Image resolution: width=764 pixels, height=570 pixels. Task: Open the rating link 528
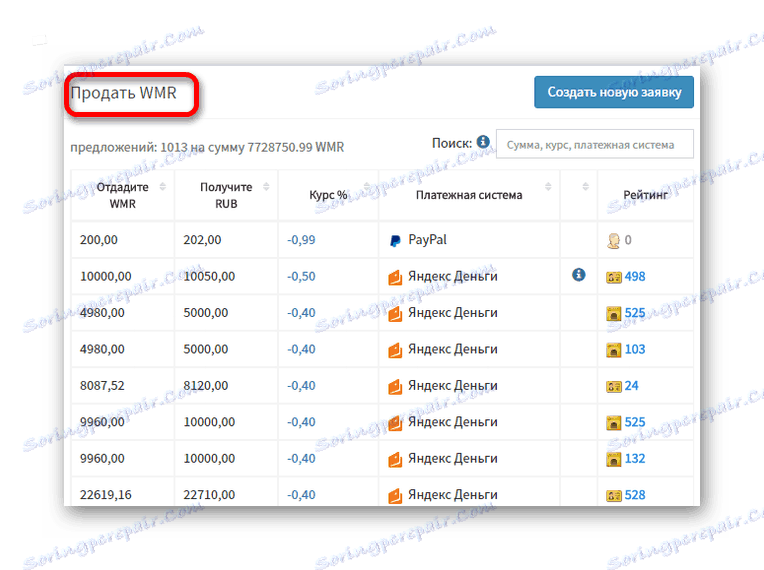(635, 494)
